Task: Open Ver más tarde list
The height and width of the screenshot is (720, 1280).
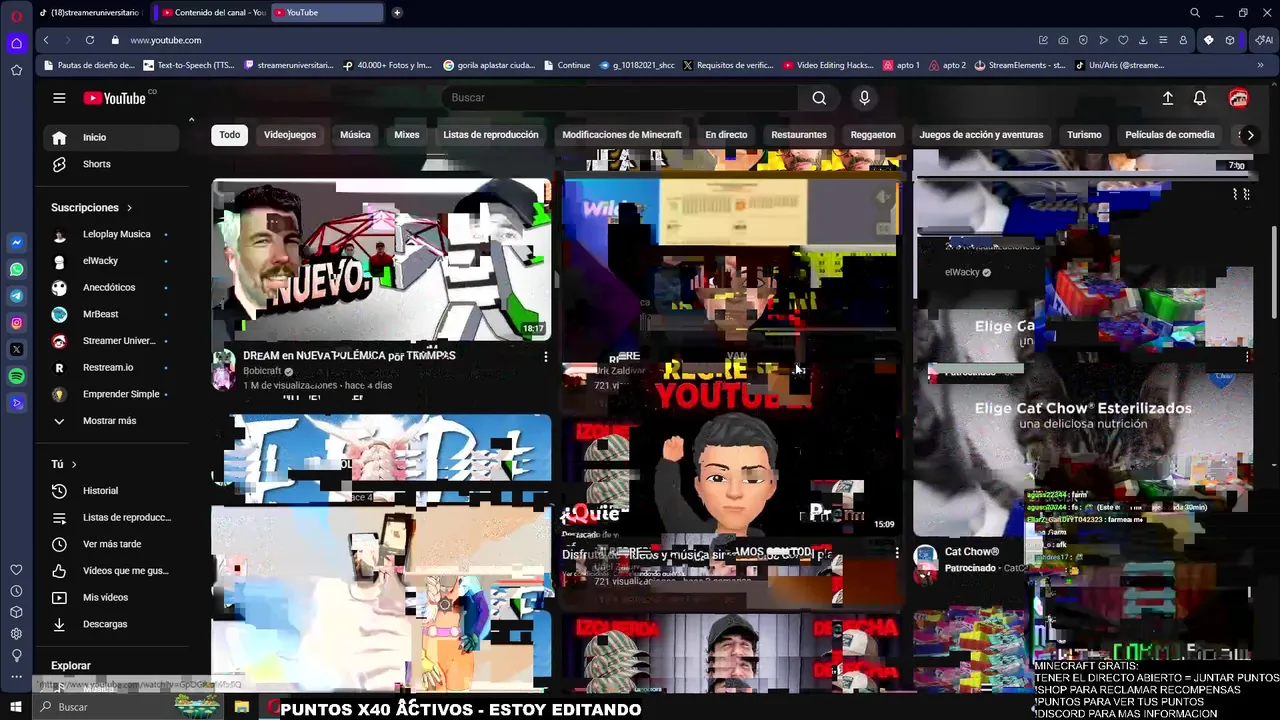Action: click(x=111, y=544)
